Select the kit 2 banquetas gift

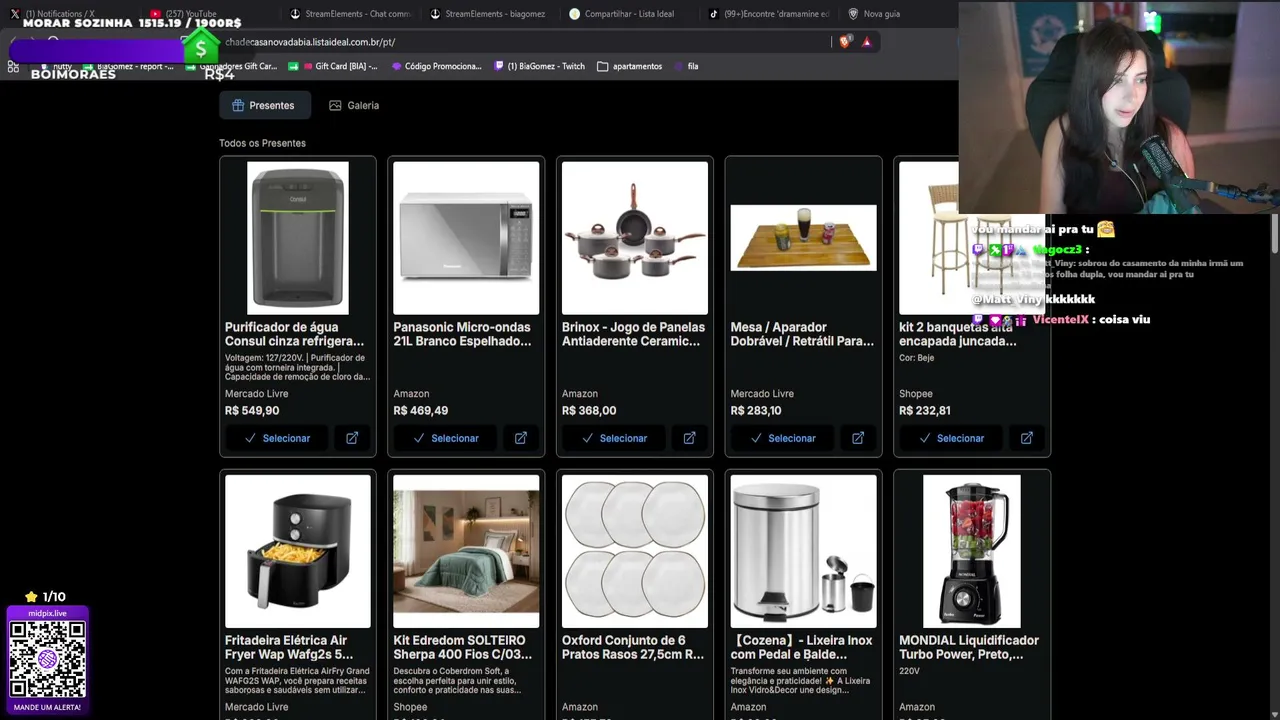[x=951, y=438]
